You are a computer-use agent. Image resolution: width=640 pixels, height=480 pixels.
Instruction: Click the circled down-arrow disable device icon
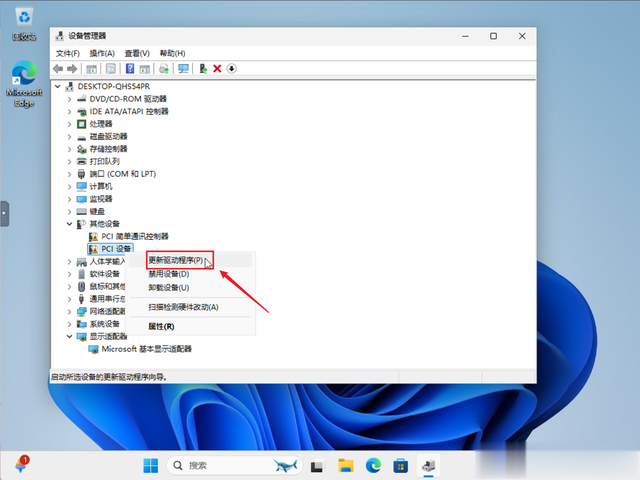231,69
